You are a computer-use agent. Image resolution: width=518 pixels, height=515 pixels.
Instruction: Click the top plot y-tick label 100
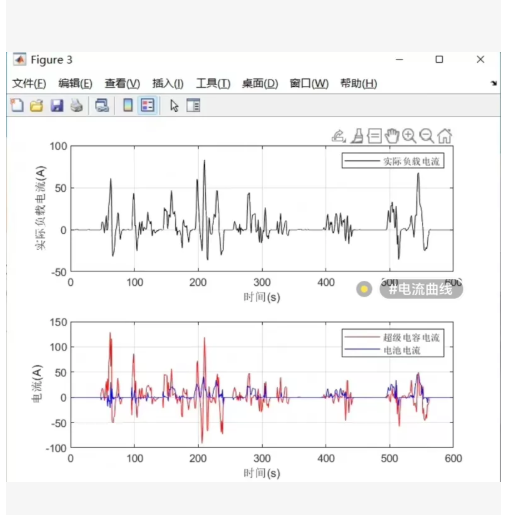pyautogui.click(x=58, y=146)
